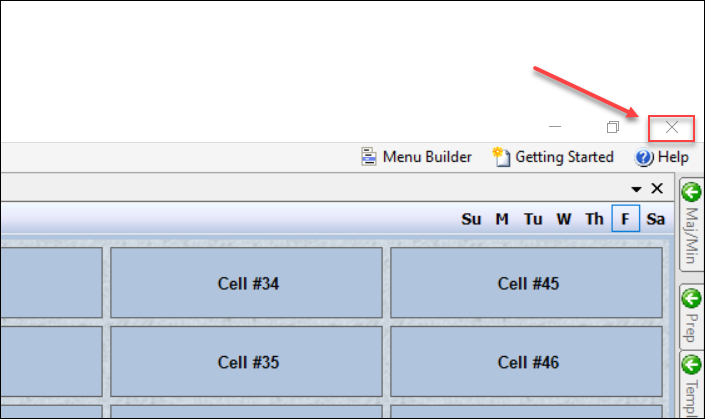Minimize the application window
The width and height of the screenshot is (705, 419).
[555, 127]
